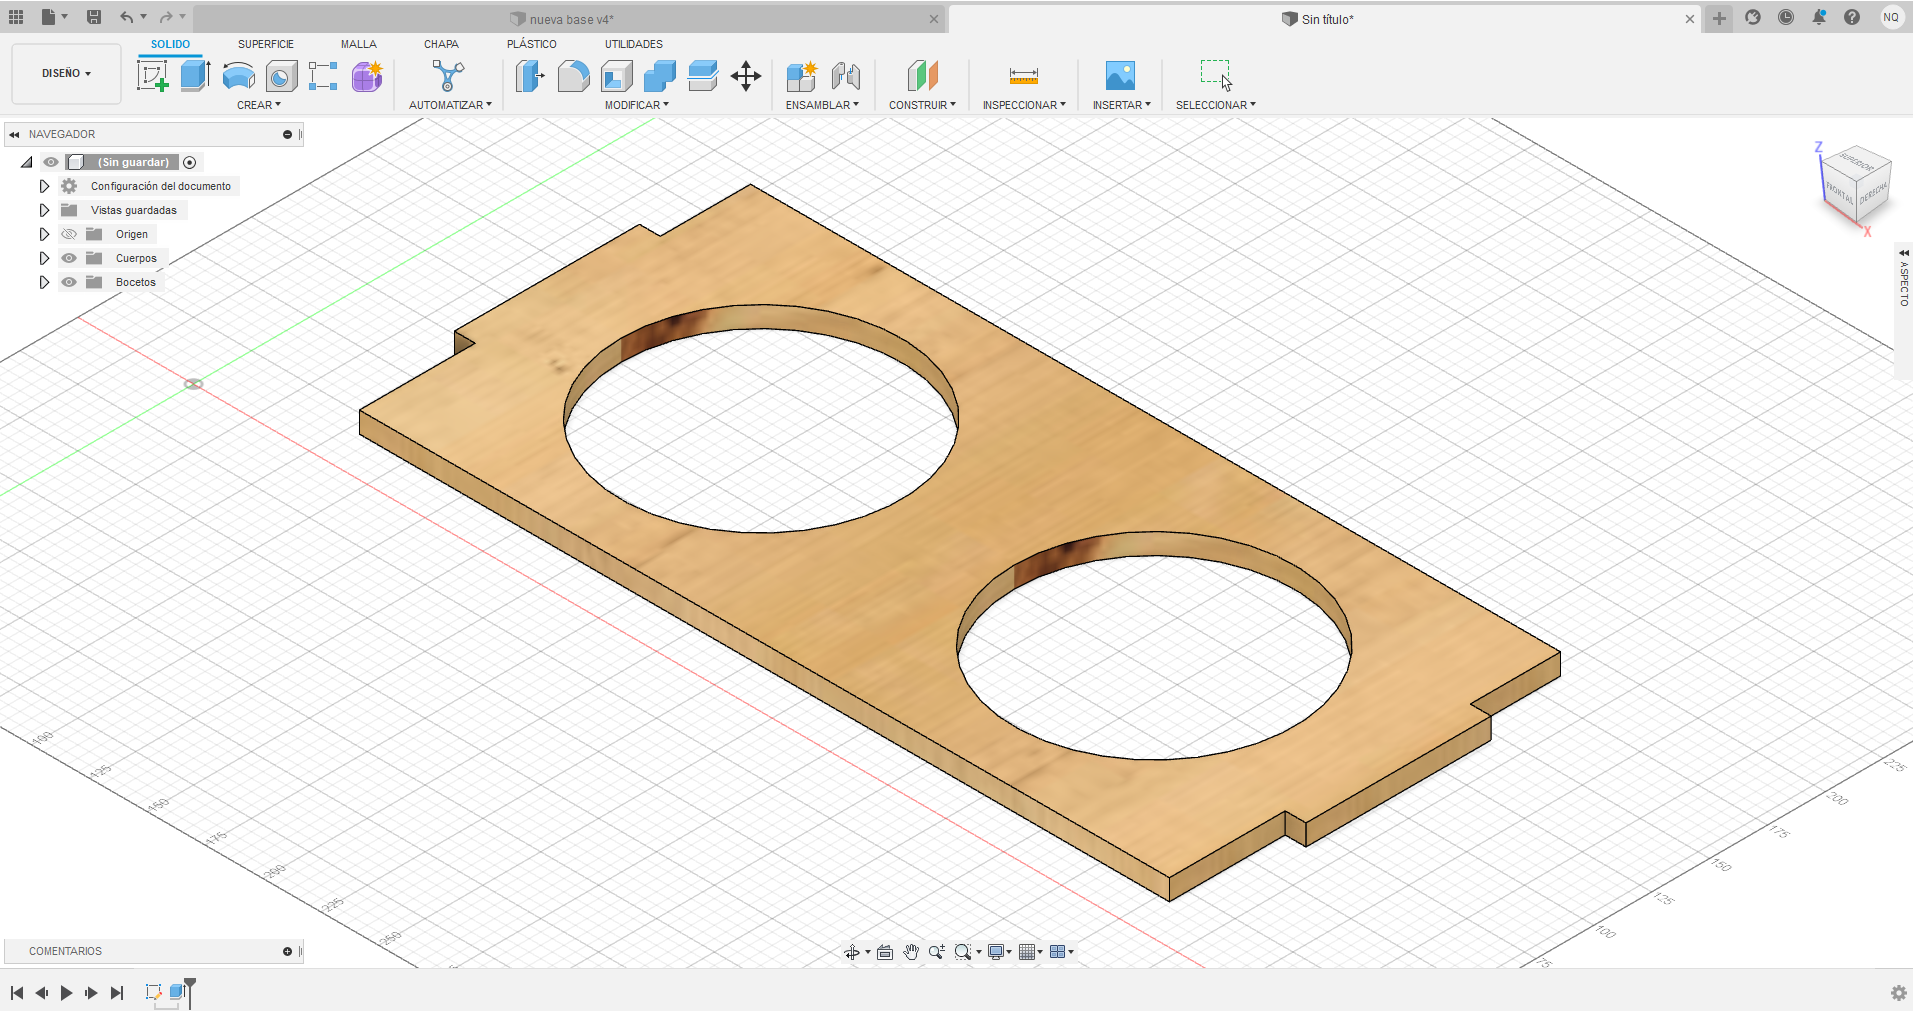
Task: Open the SELECCIONAR dropdown menu
Action: 1215,105
